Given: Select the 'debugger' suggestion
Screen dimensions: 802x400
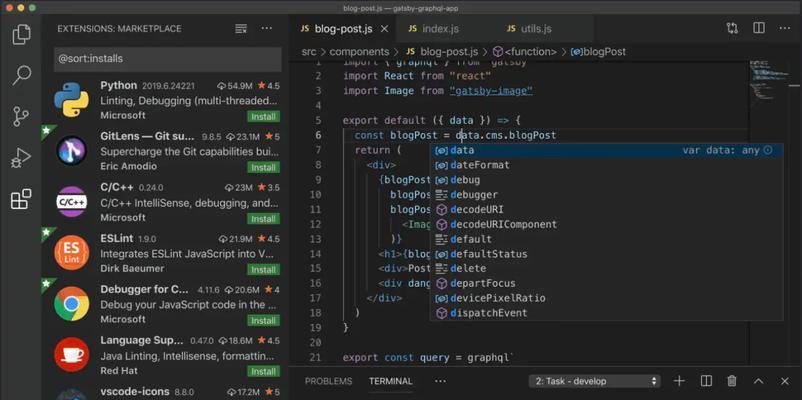Looking at the screenshot, I should click(x=606, y=195).
